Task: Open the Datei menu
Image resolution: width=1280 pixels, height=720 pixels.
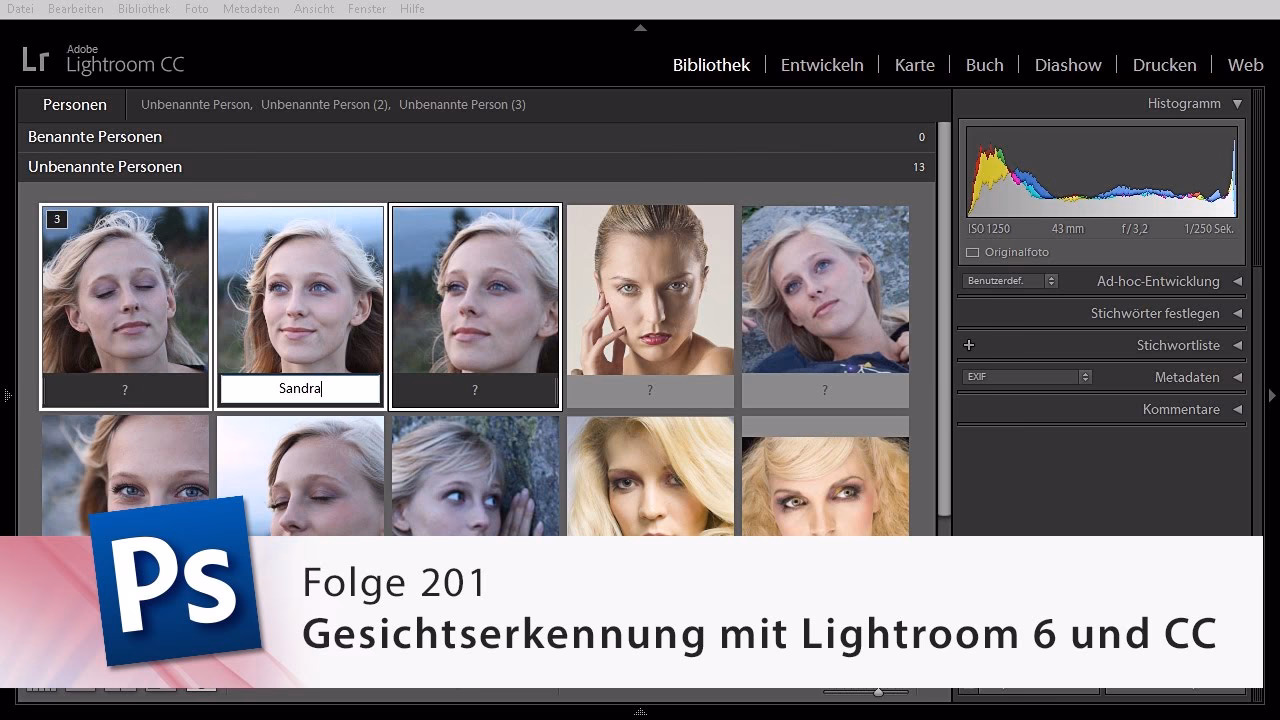Action: coord(20,9)
